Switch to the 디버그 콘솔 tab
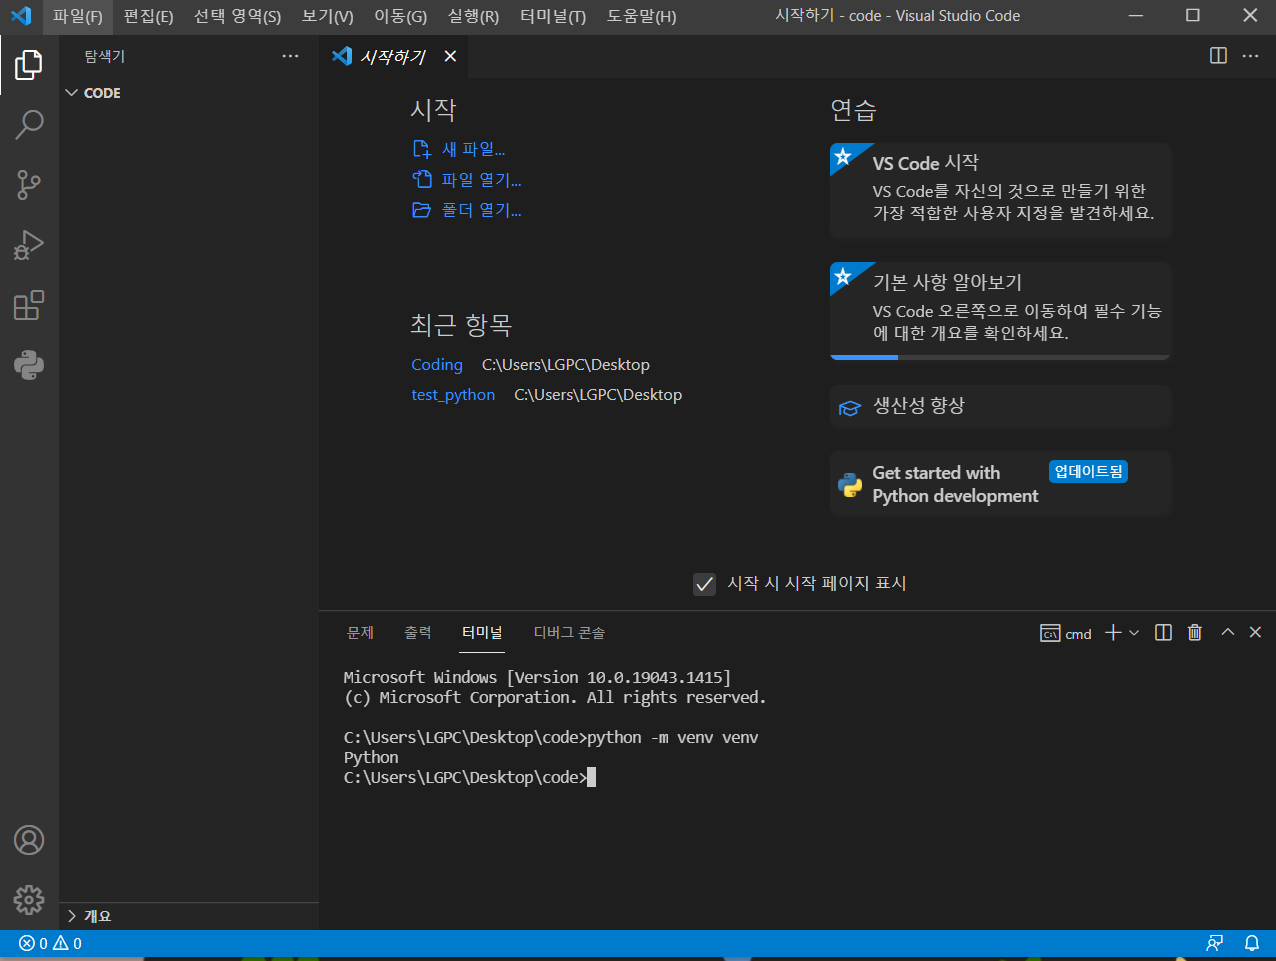Image resolution: width=1276 pixels, height=961 pixels. click(x=569, y=632)
